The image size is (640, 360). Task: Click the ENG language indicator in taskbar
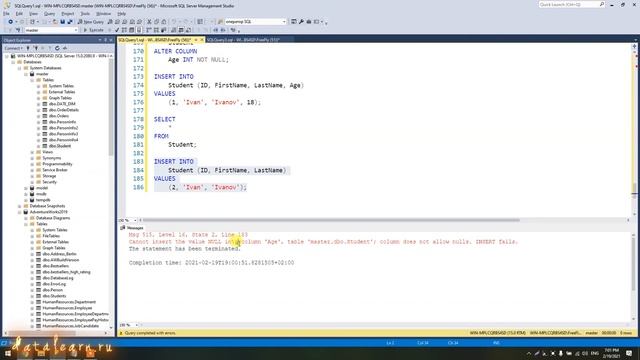(x=595, y=353)
